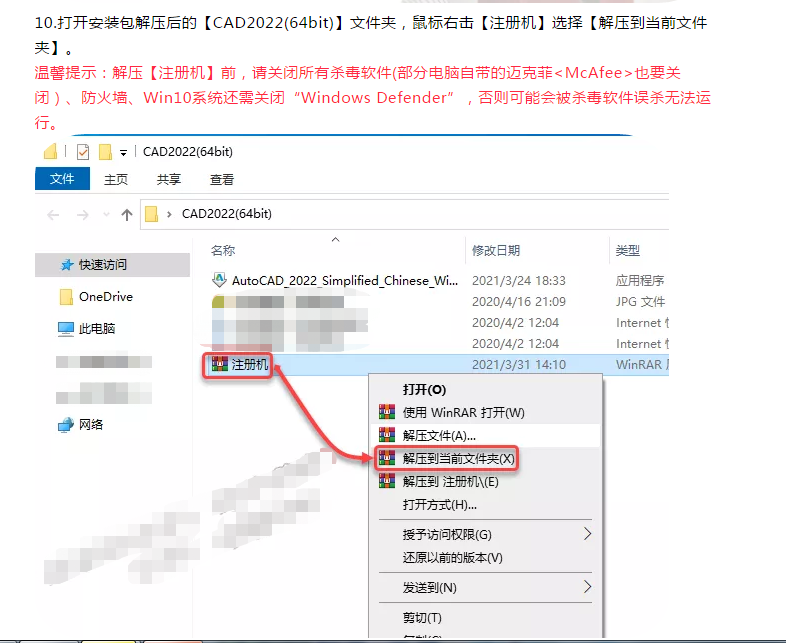Click date 2020/4/16 21:09 cell
Viewport: 786px width, 643px height.
pos(519,302)
